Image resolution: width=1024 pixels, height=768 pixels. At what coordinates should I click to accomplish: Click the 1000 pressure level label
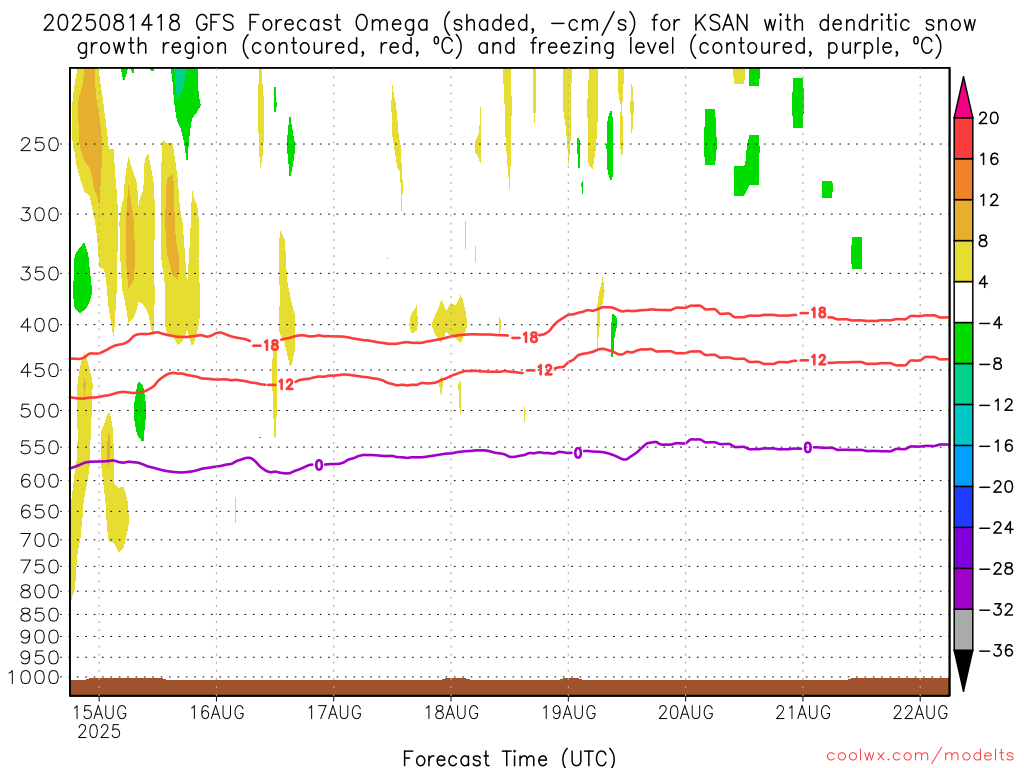(x=35, y=677)
